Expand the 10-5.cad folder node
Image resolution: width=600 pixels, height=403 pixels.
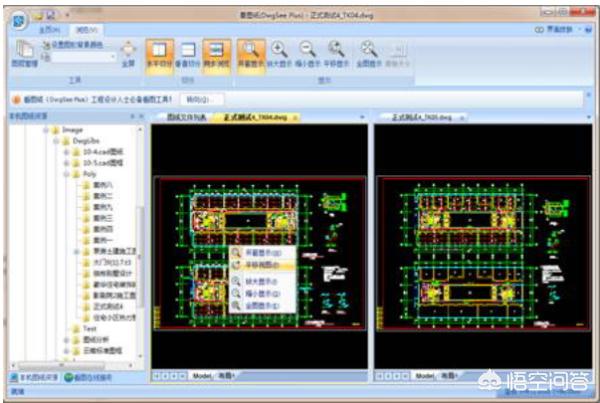(x=66, y=163)
